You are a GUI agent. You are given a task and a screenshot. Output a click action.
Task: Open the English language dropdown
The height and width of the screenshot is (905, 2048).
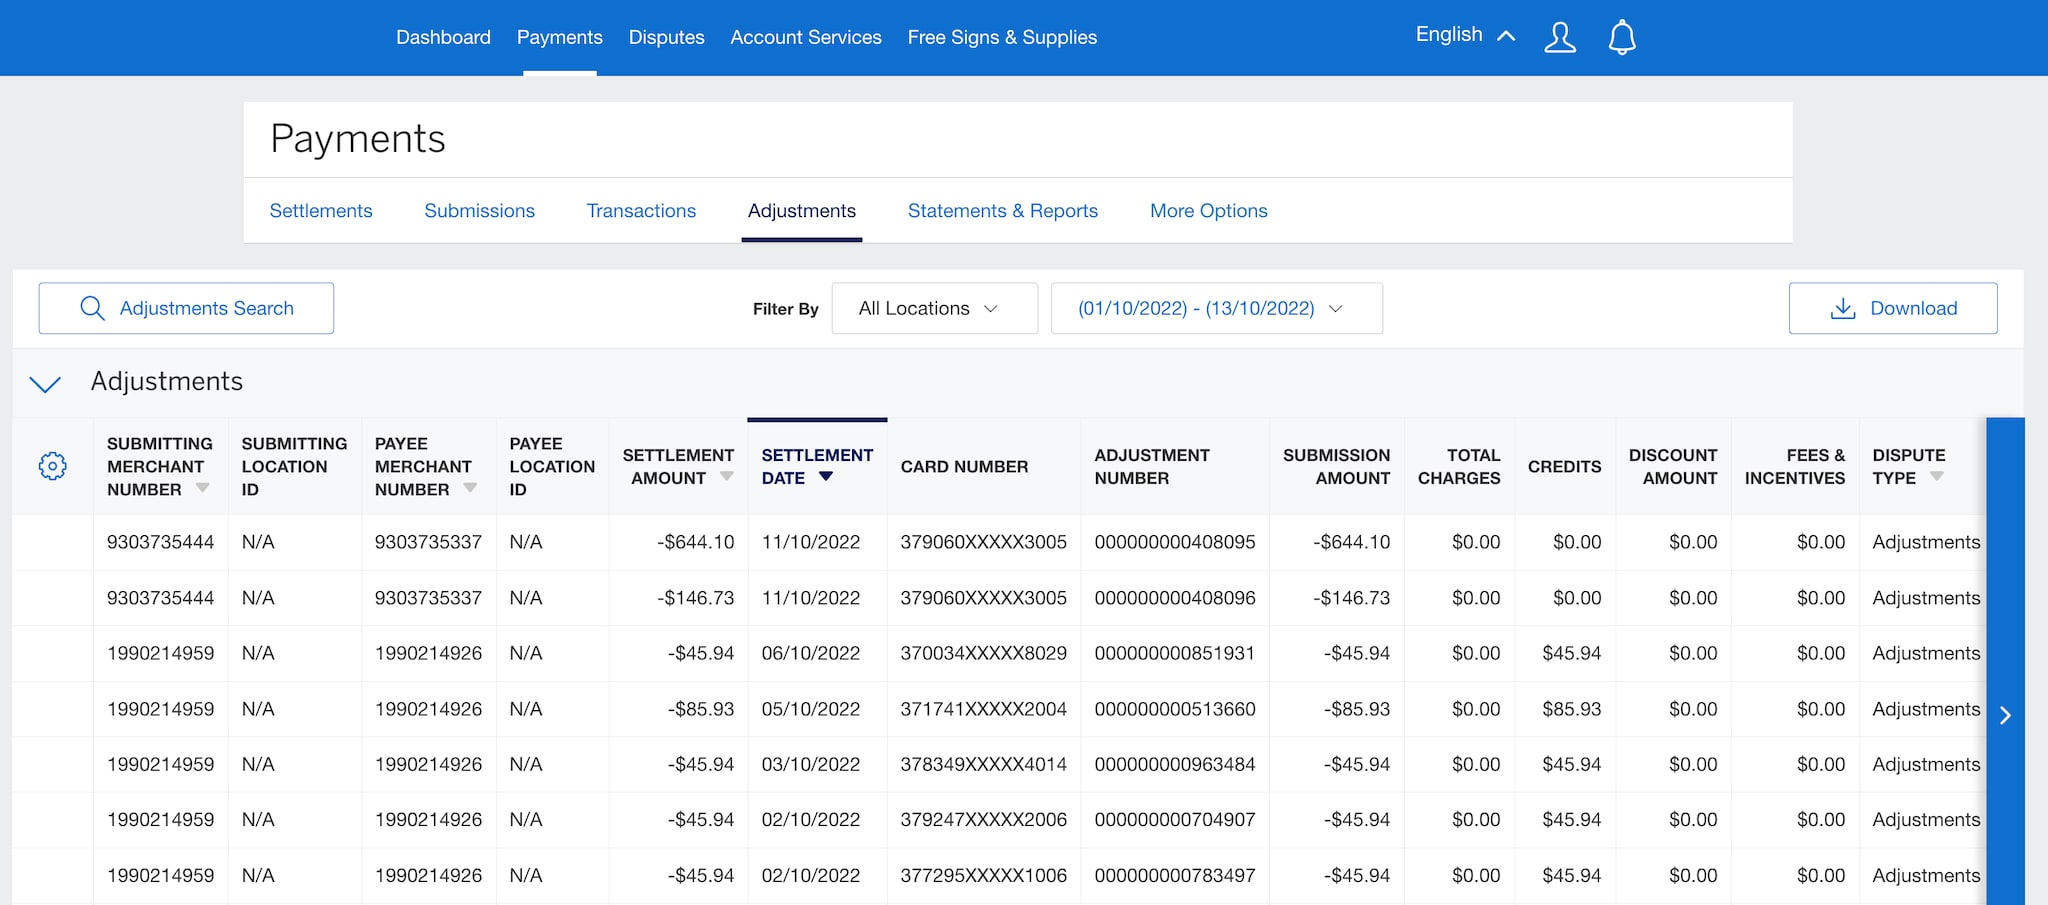coord(1464,35)
